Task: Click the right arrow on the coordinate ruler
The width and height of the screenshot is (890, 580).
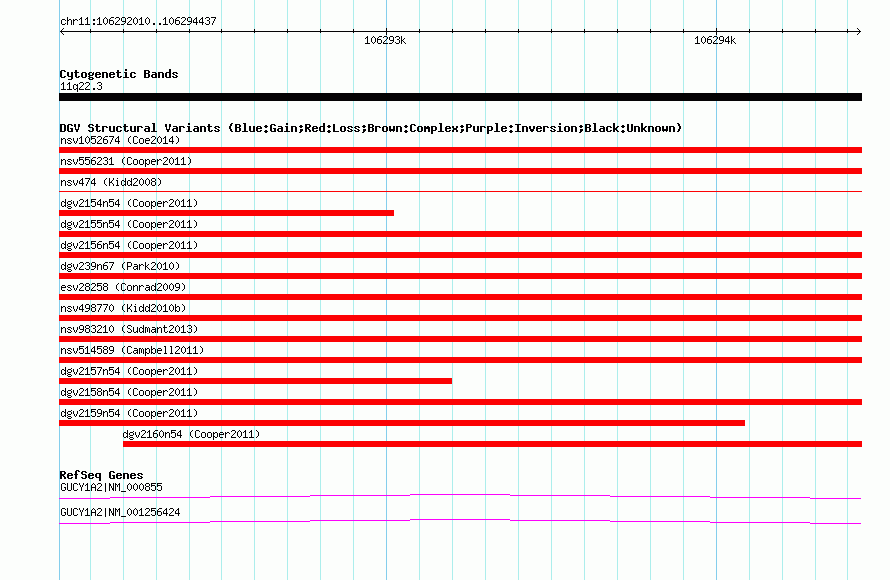Action: click(x=858, y=31)
